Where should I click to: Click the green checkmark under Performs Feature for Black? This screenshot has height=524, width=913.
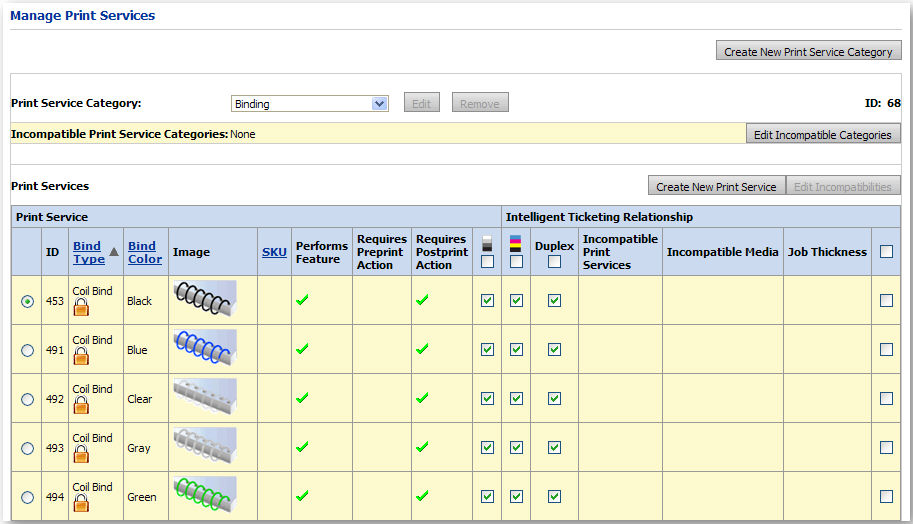(x=302, y=300)
